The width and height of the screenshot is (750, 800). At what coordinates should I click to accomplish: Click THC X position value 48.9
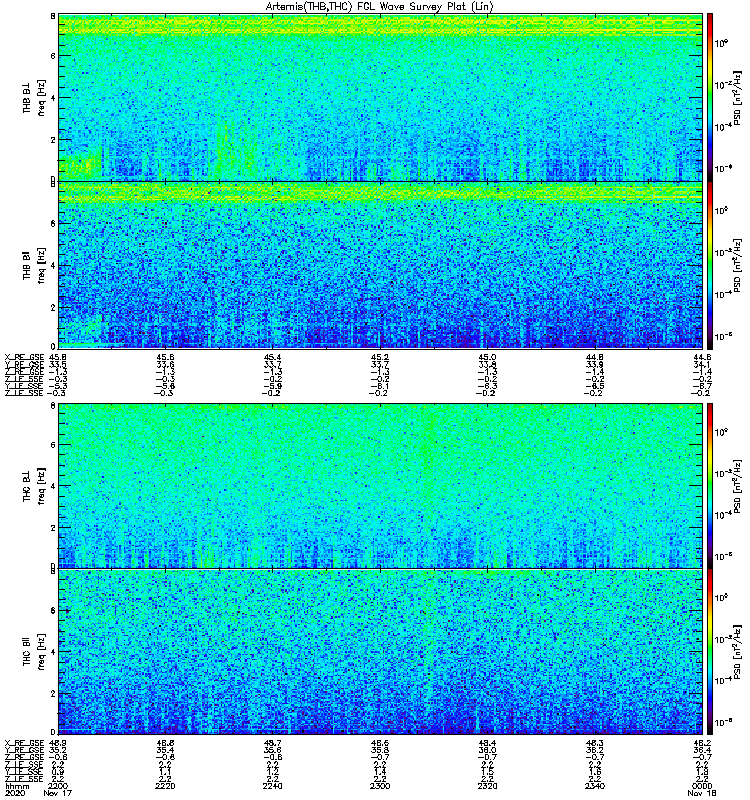[x=57, y=743]
